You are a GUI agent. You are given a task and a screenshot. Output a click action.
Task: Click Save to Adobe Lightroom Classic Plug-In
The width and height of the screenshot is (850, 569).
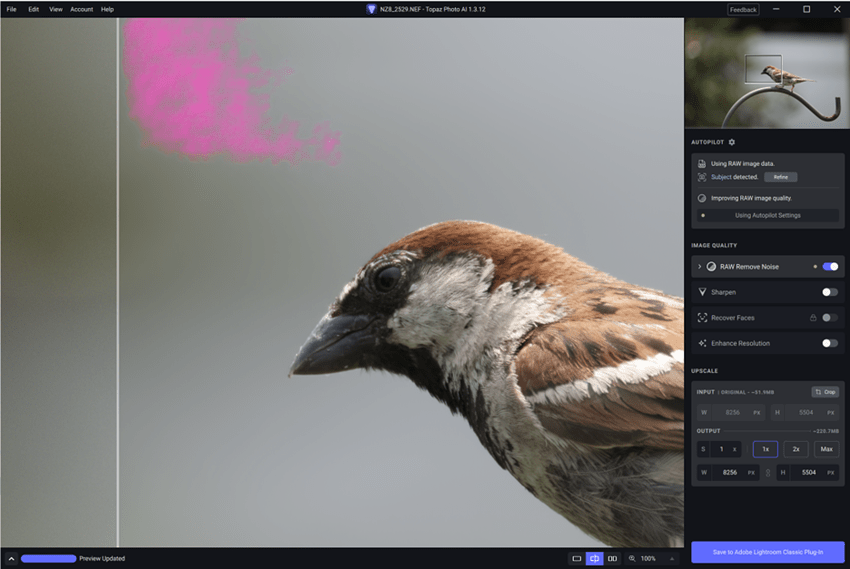coord(767,552)
